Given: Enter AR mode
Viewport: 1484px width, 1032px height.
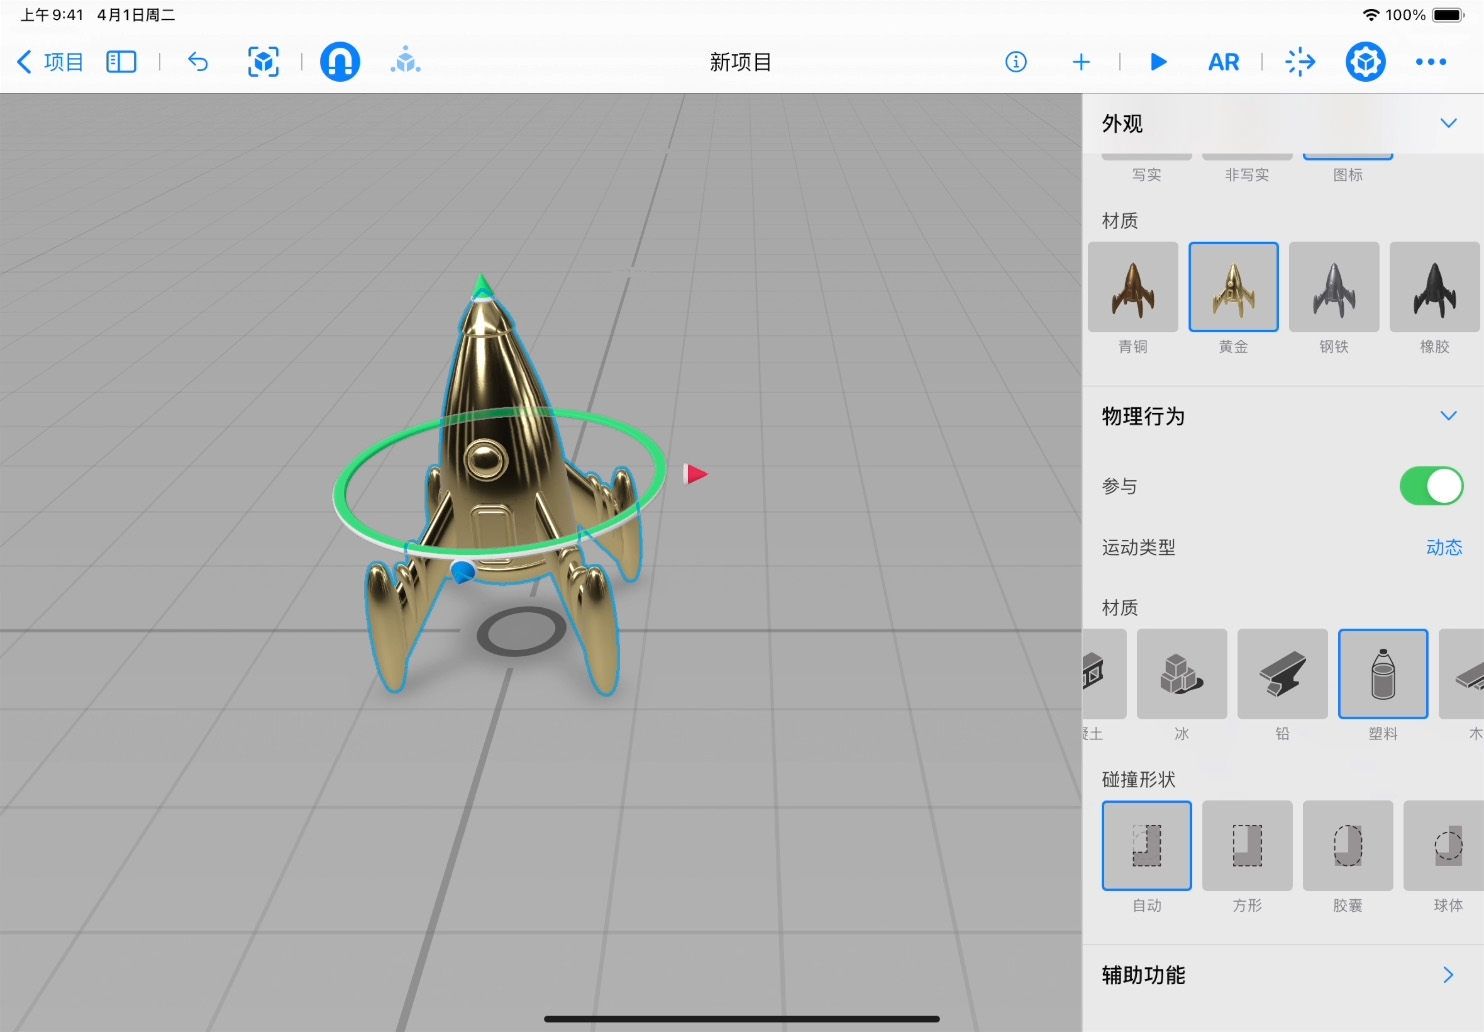Looking at the screenshot, I should coord(1223,62).
